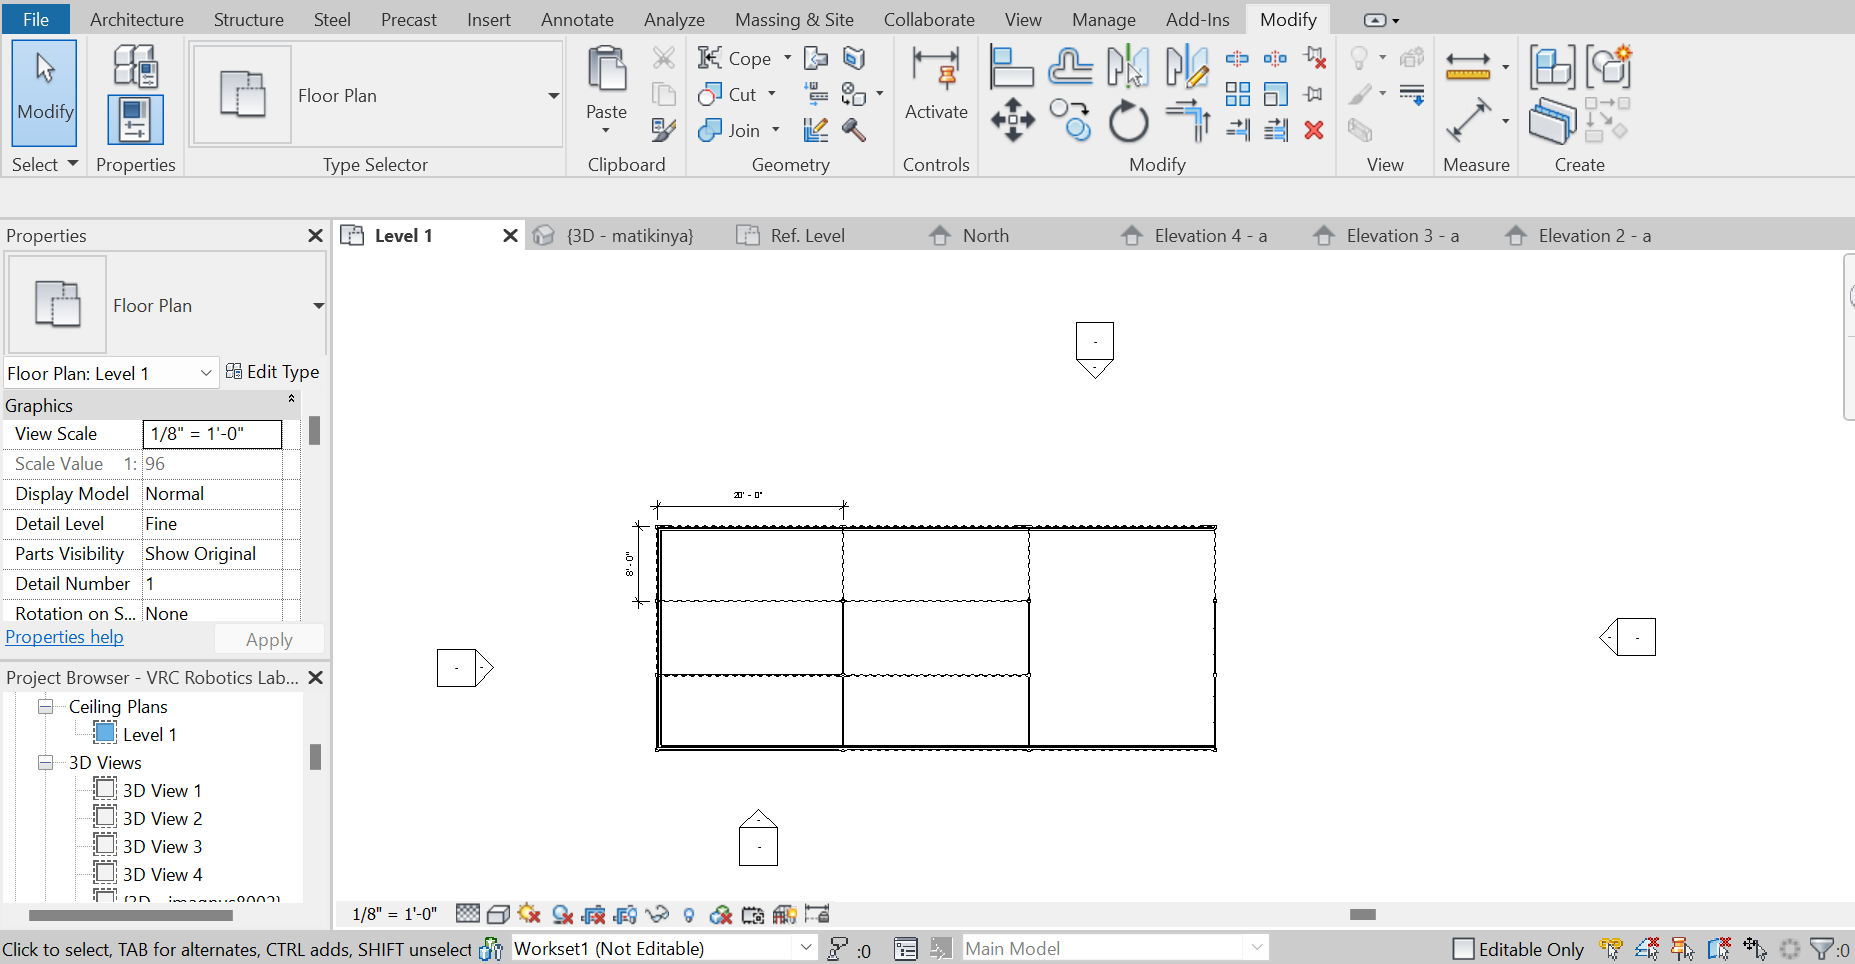The image size is (1855, 964).
Task: Activate the Move tool
Action: [1012, 121]
